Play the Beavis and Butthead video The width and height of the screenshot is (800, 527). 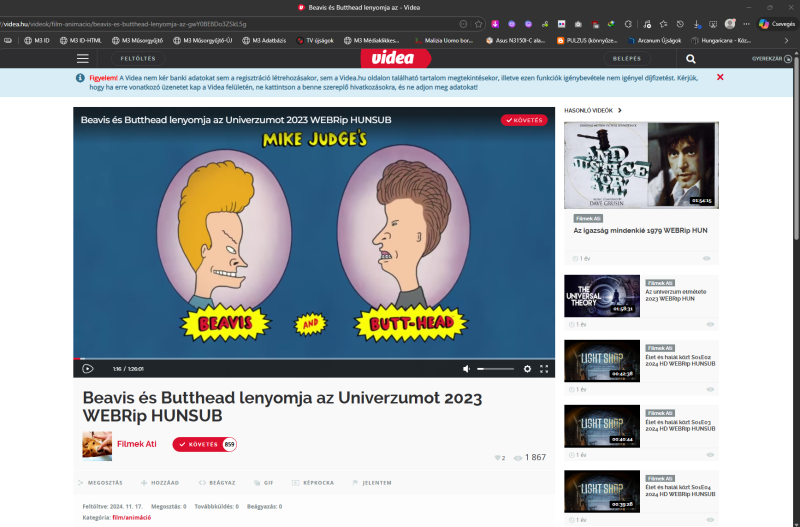[x=88, y=369]
